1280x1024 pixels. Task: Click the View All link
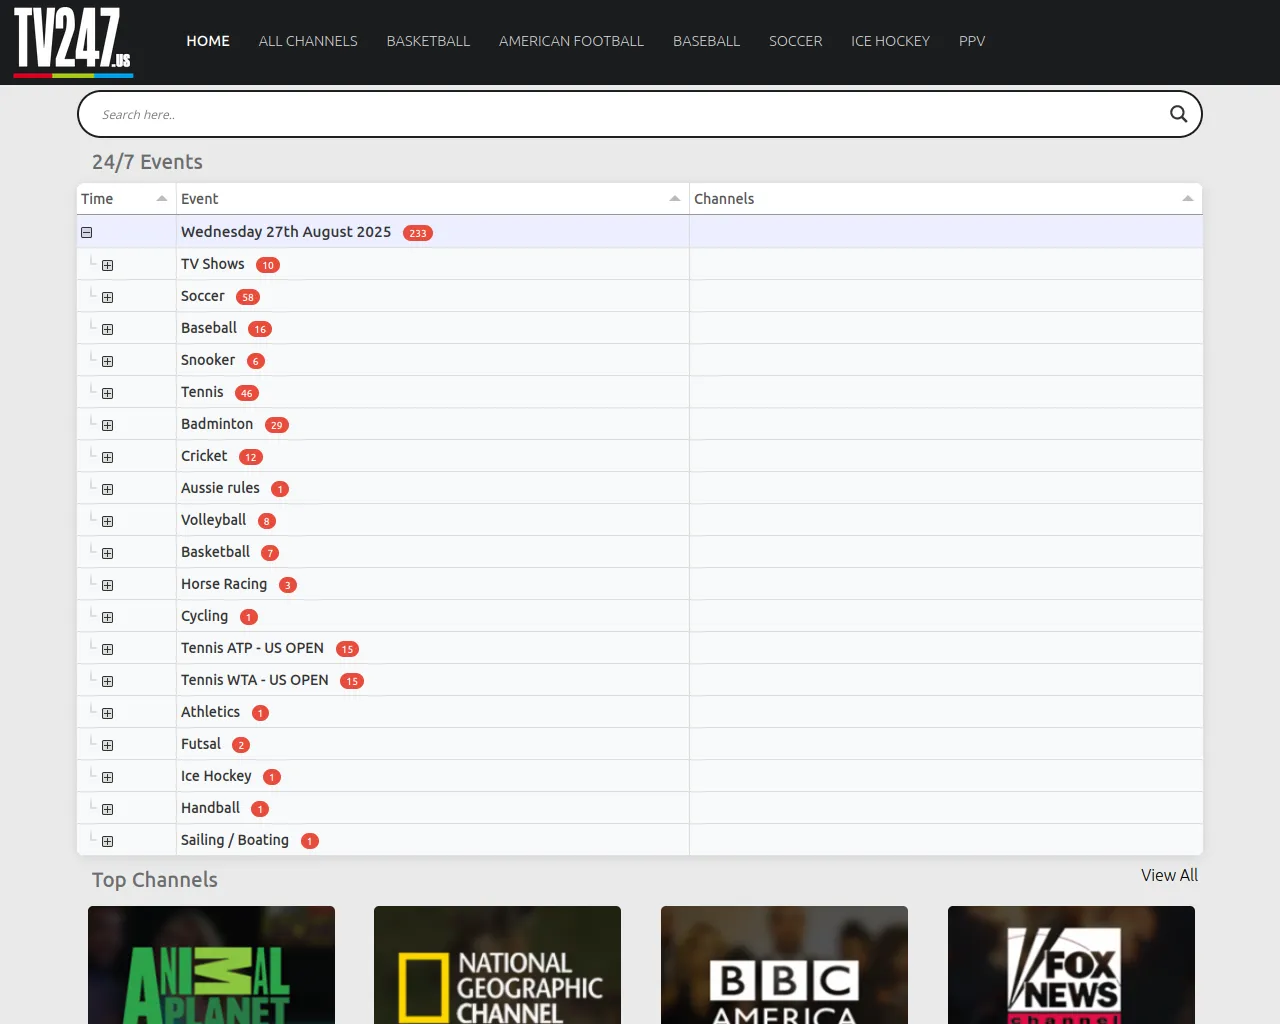1168,875
